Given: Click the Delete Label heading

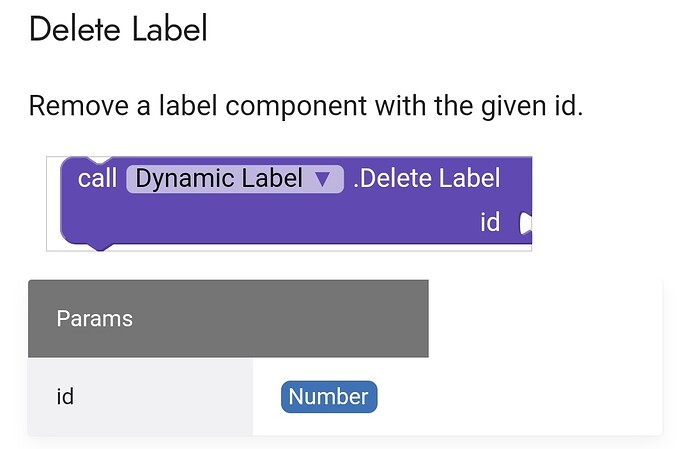Looking at the screenshot, I should tap(118, 29).
